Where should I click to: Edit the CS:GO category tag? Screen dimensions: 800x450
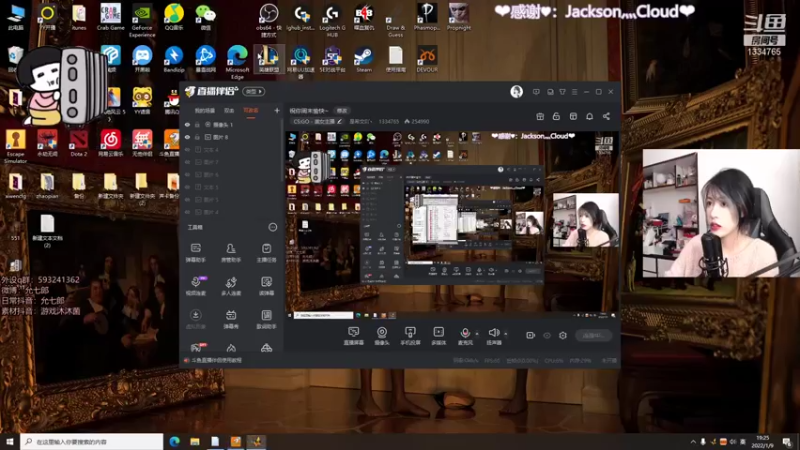click(317, 121)
